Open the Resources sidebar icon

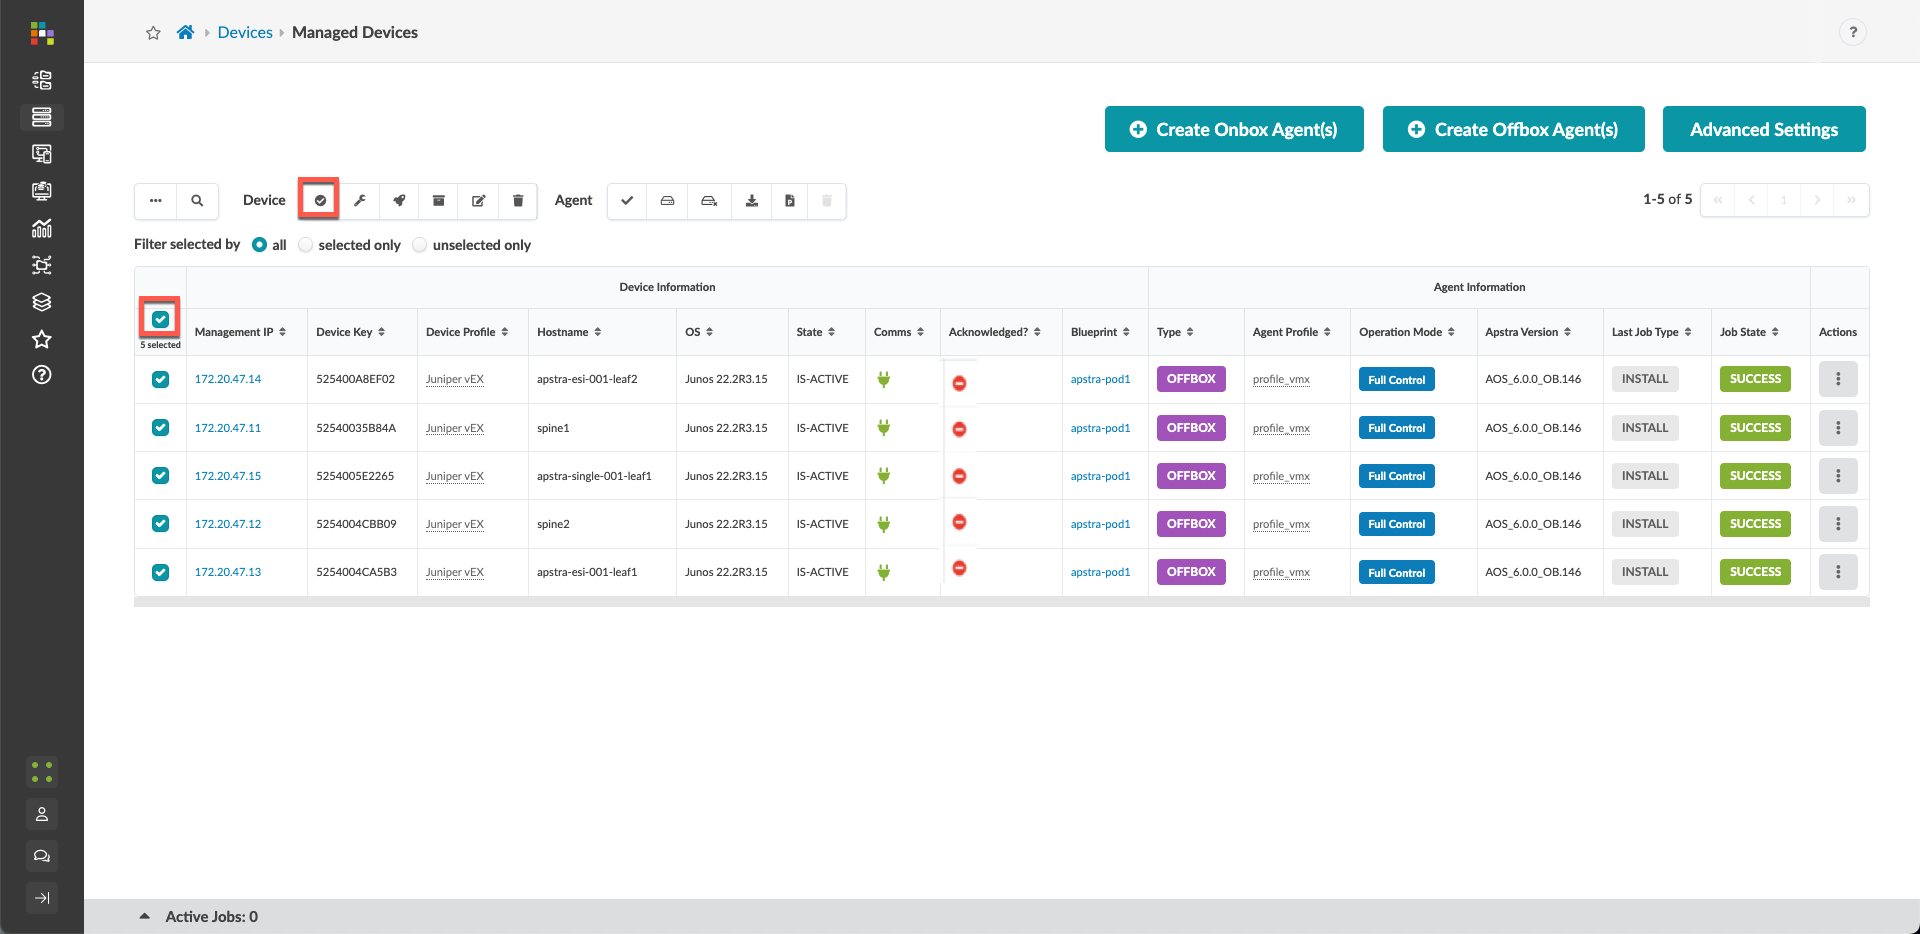[x=42, y=191]
